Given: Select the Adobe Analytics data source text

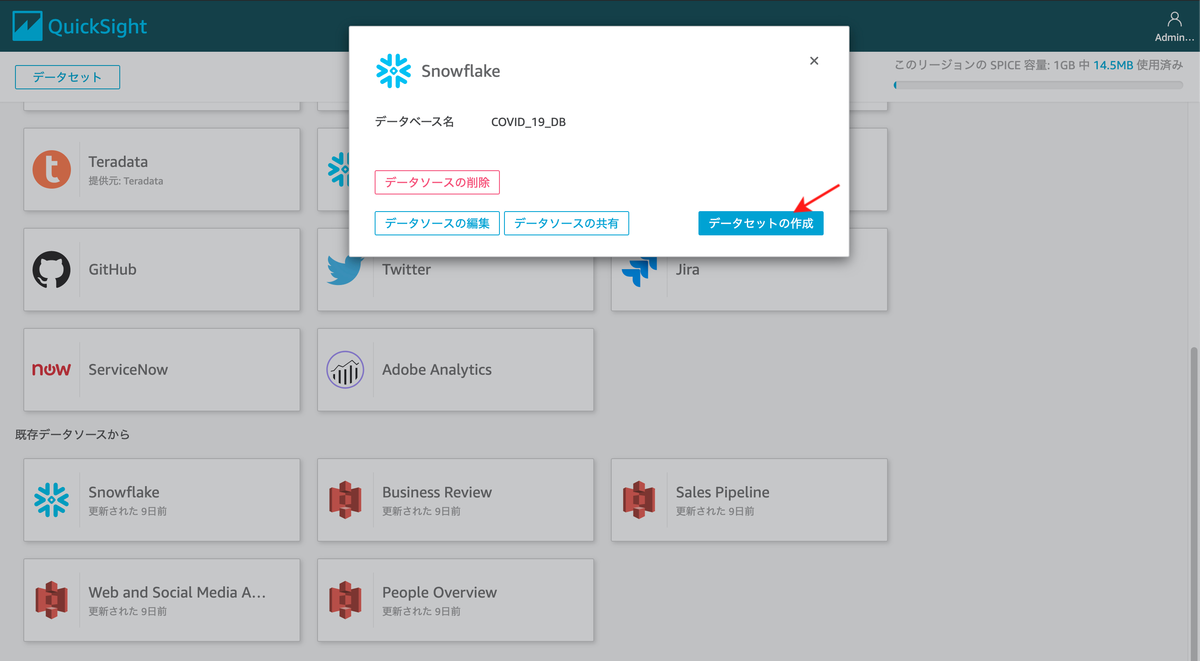Looking at the screenshot, I should 437,369.
